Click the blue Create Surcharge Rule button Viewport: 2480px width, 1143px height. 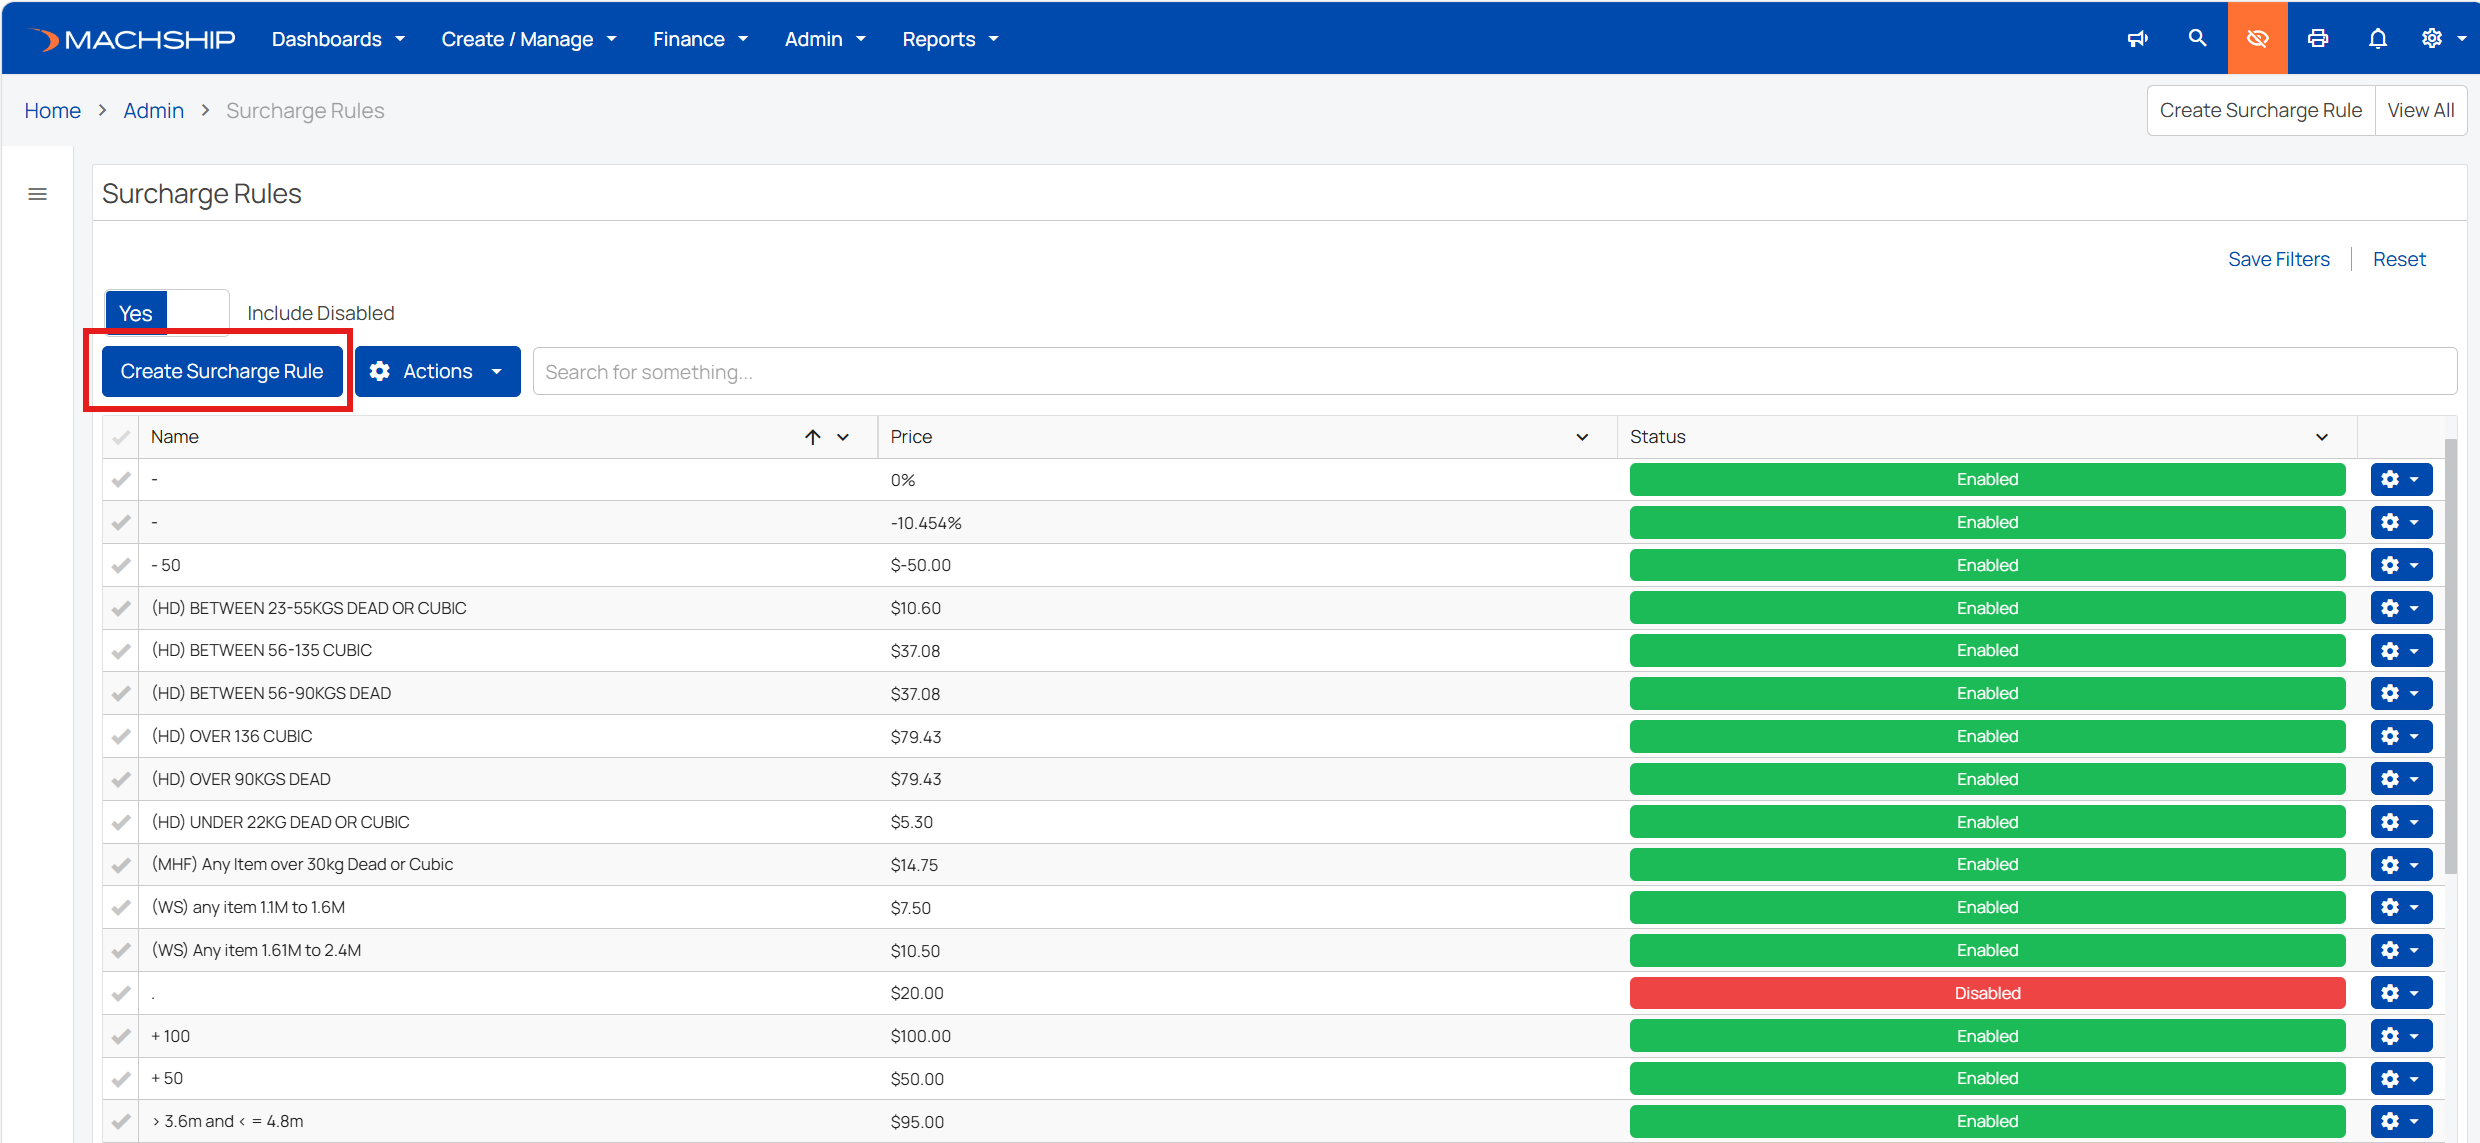tap(222, 371)
